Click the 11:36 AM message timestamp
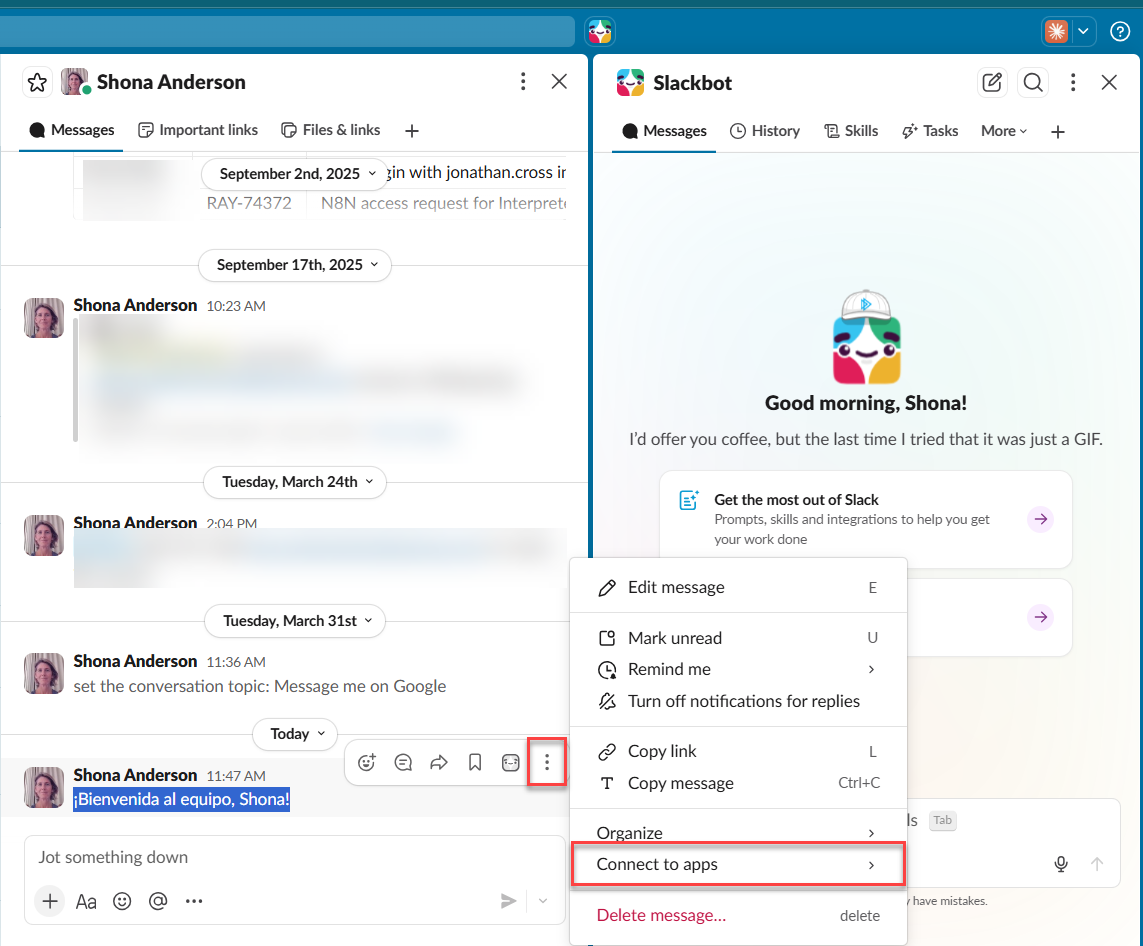Image resolution: width=1143 pixels, height=946 pixels. 235,662
